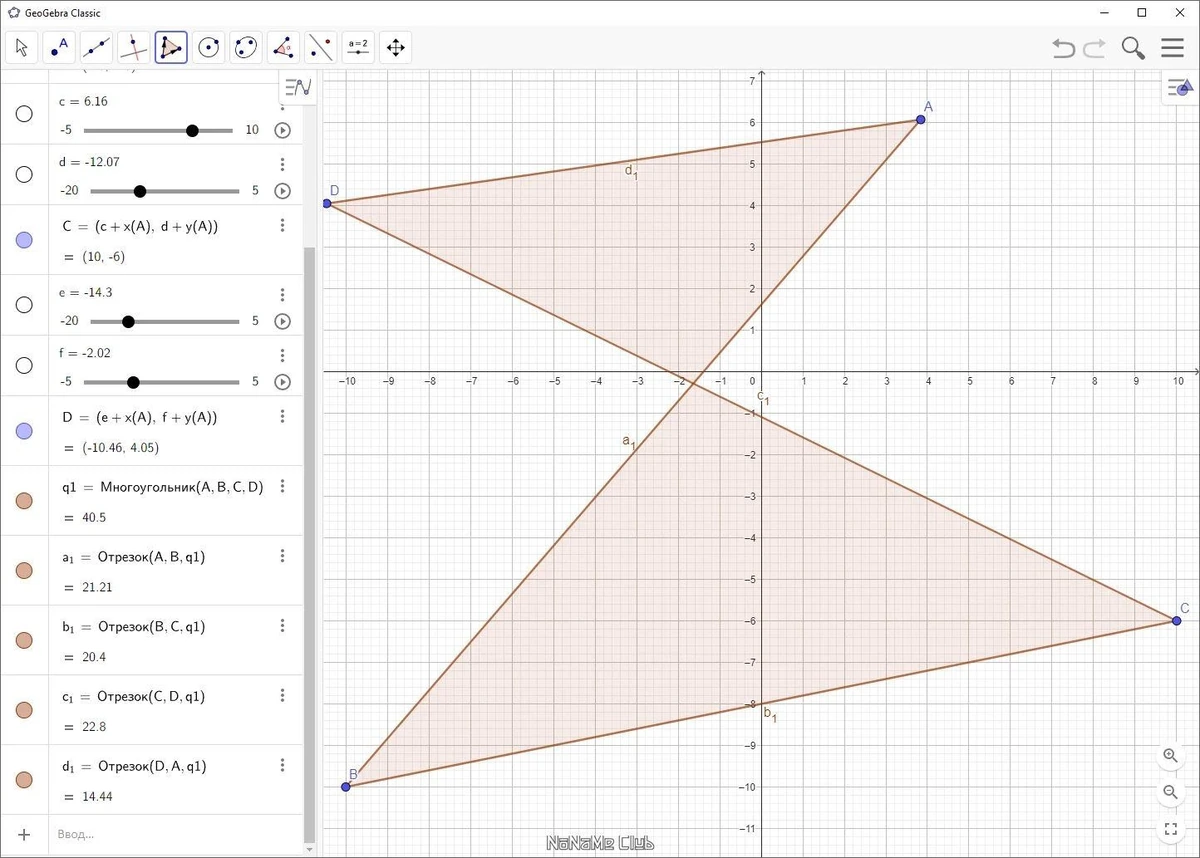Open the search magnifier icon
The image size is (1200, 858).
click(1133, 48)
